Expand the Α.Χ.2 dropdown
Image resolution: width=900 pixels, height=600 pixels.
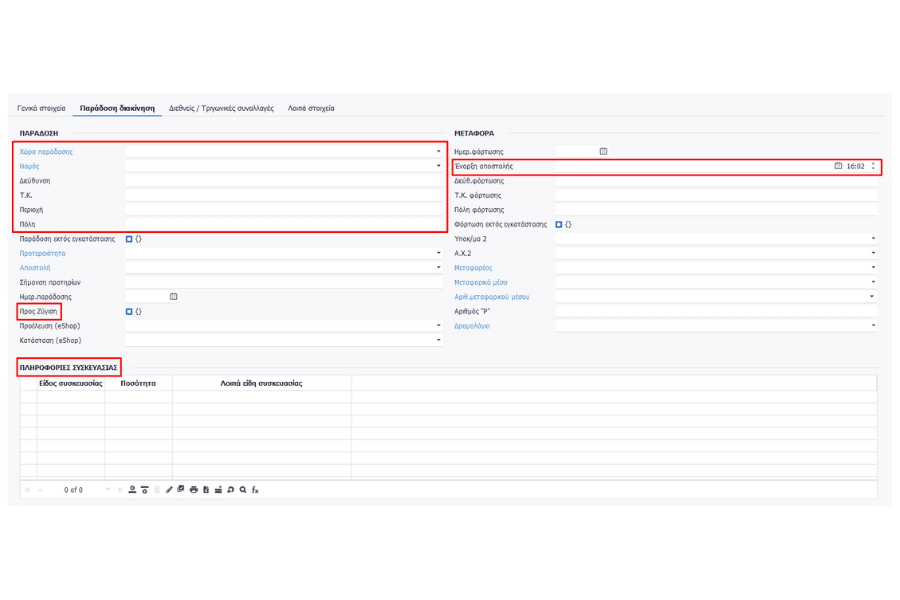click(873, 253)
